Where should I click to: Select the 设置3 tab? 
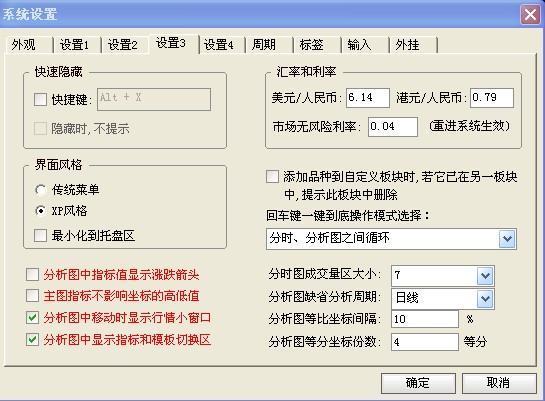point(174,43)
